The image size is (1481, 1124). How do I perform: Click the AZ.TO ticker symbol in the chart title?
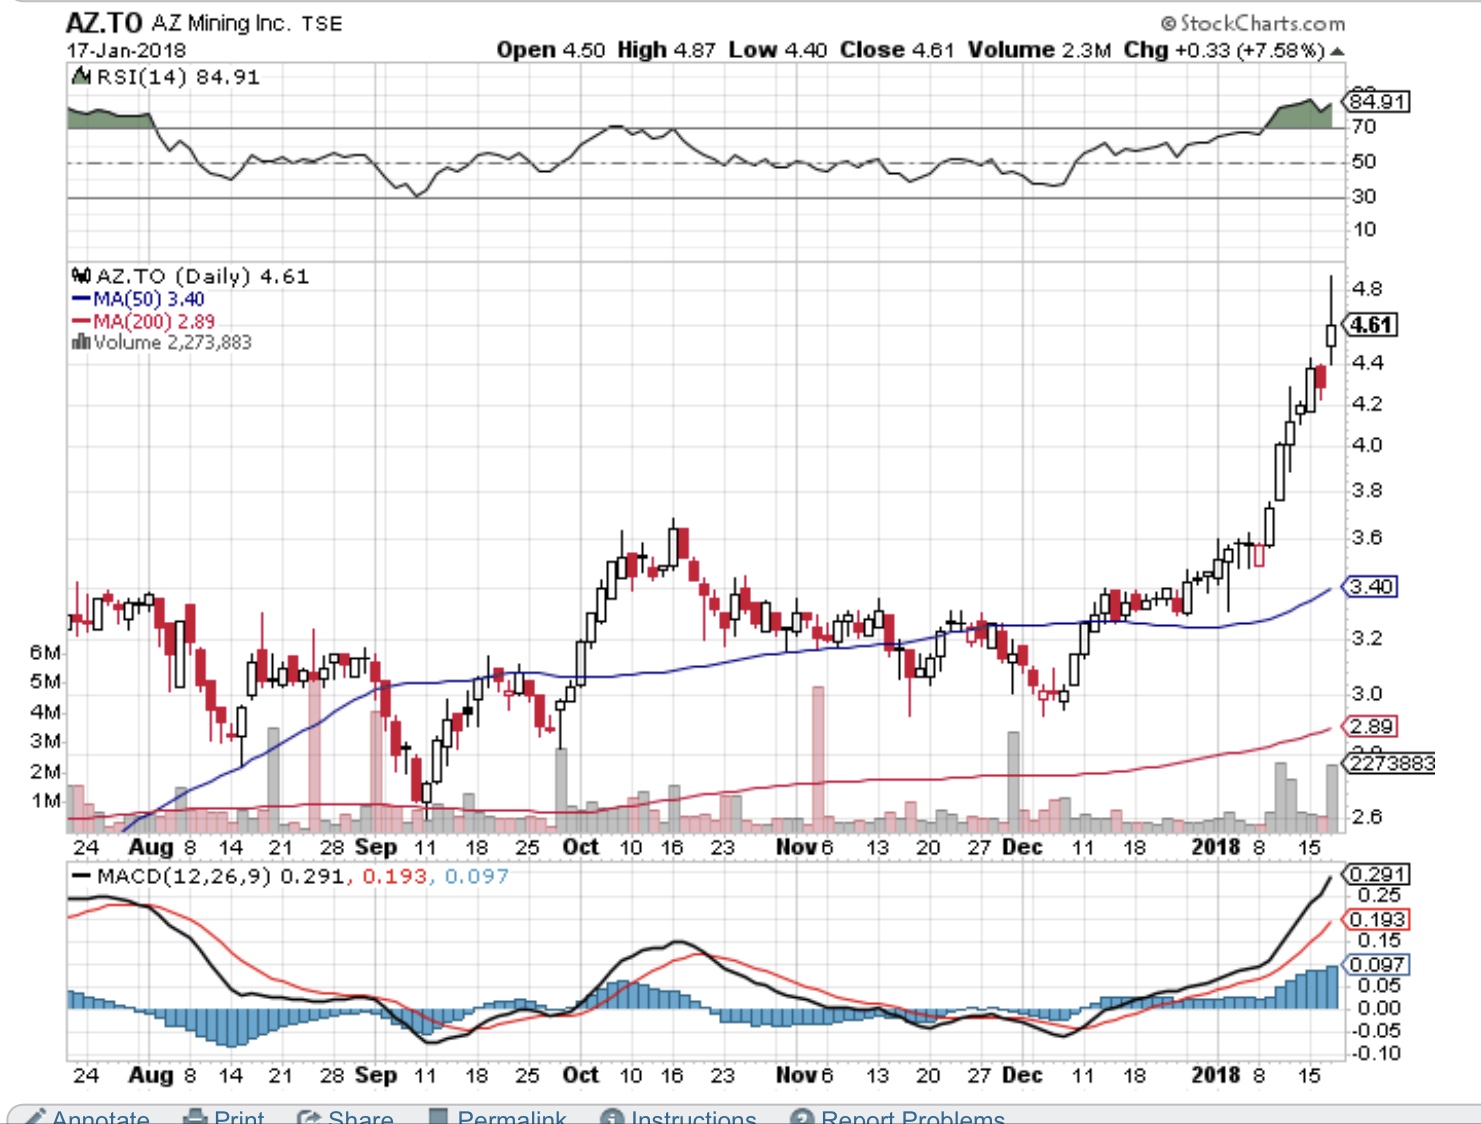pos(104,23)
